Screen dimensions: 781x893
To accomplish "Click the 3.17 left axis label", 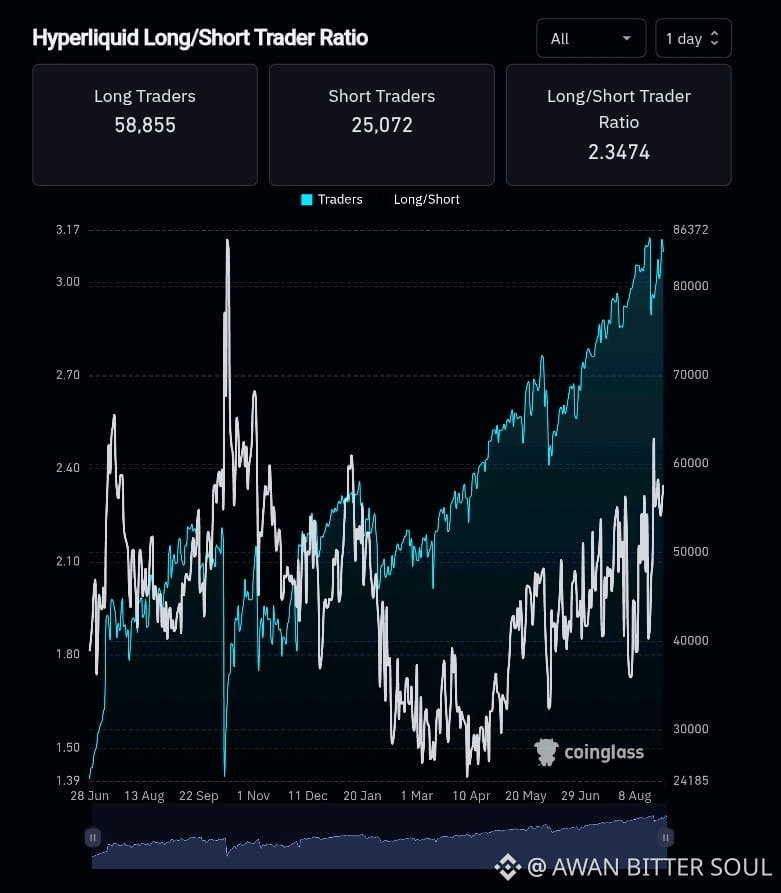I will 68,230.
